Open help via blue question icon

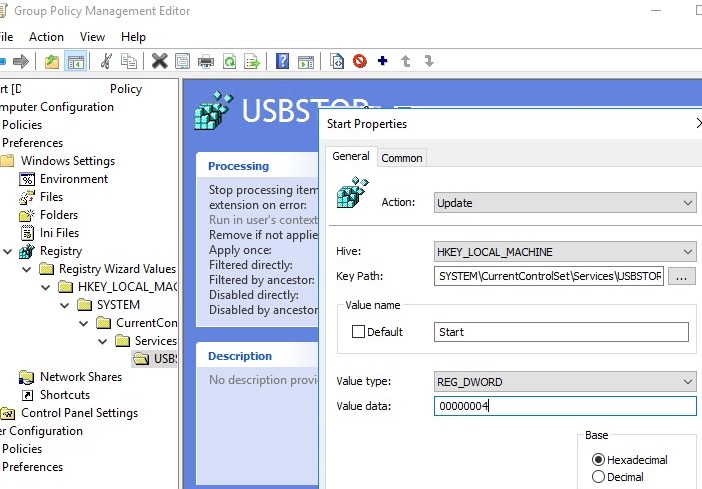point(283,62)
